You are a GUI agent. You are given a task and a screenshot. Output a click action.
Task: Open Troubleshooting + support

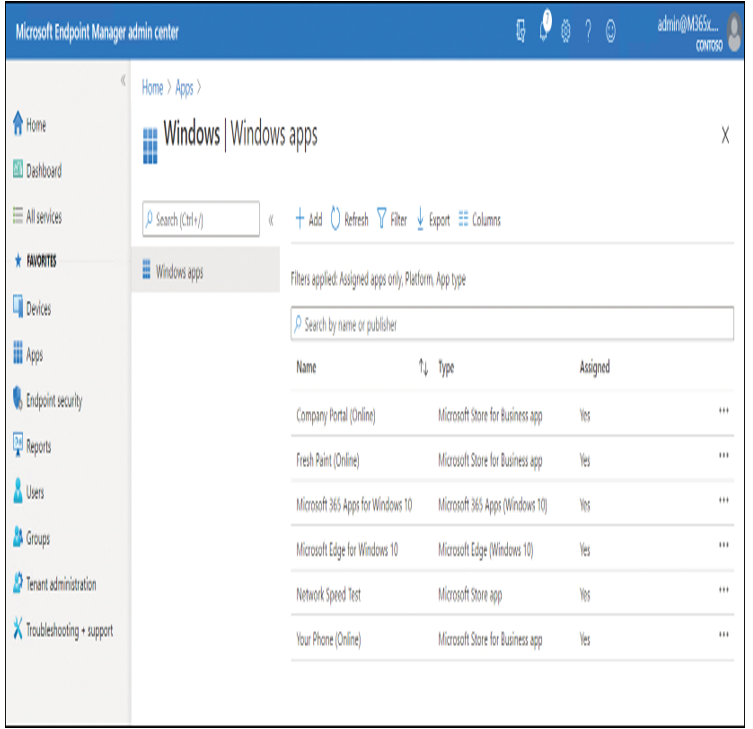pyautogui.click(x=63, y=630)
